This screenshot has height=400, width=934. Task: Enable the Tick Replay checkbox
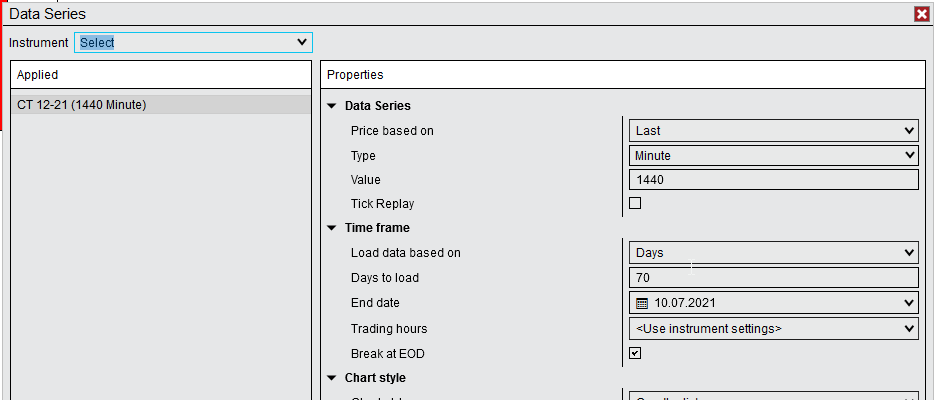pyautogui.click(x=635, y=203)
